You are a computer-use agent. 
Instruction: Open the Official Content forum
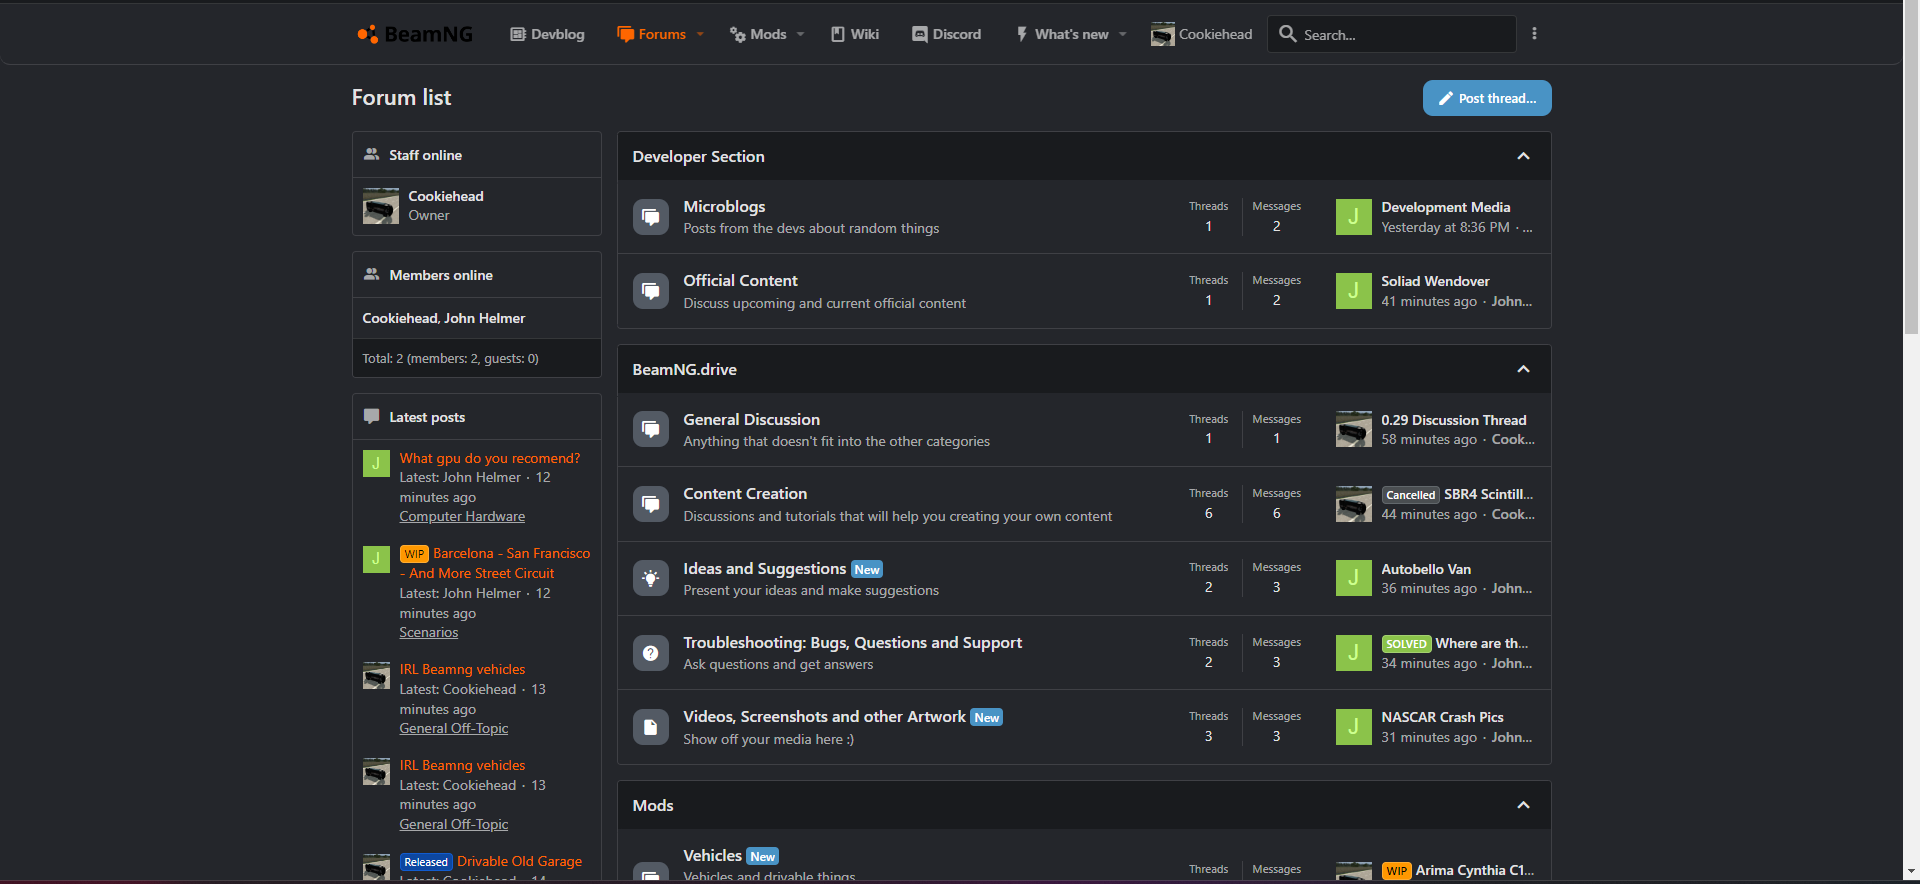click(x=740, y=280)
